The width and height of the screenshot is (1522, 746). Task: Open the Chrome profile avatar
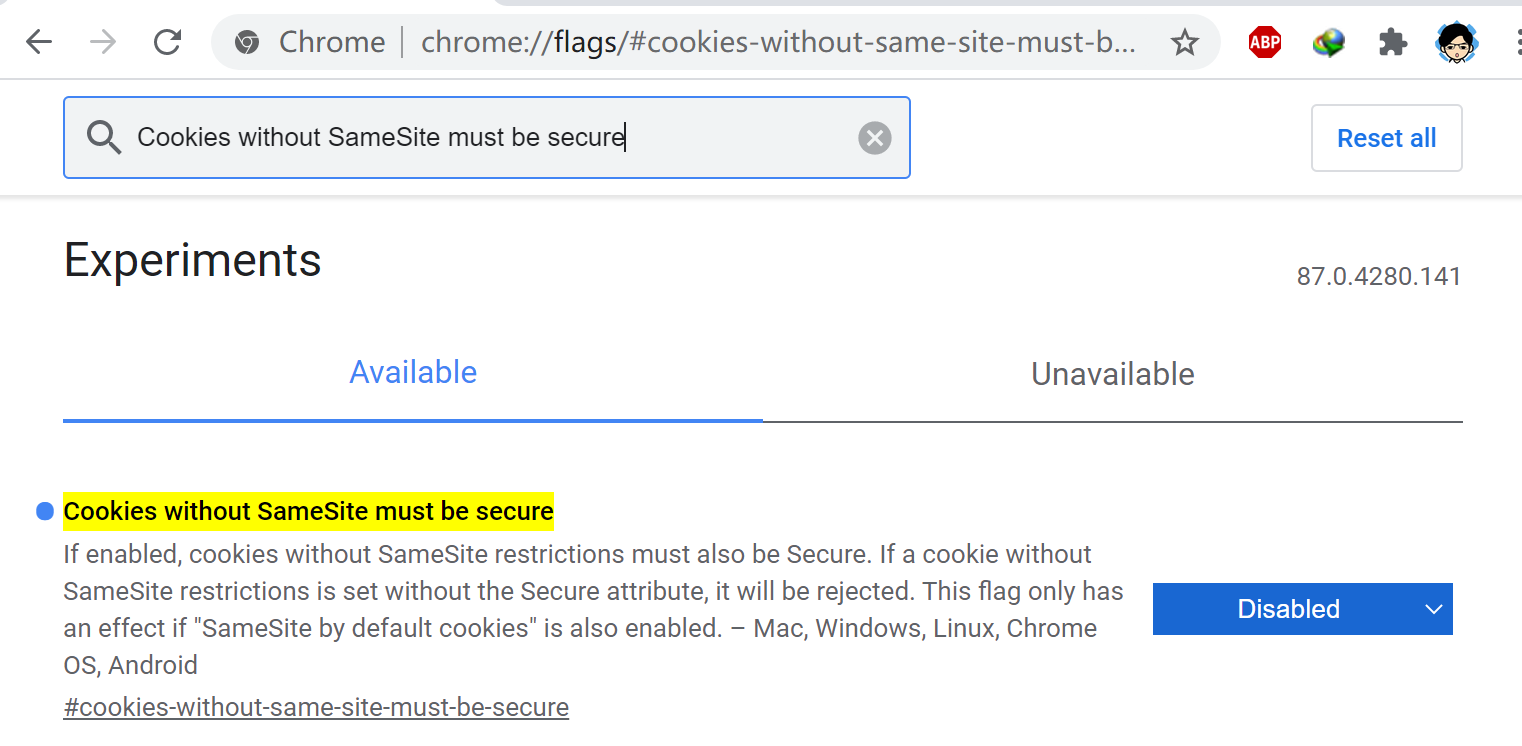(1457, 42)
